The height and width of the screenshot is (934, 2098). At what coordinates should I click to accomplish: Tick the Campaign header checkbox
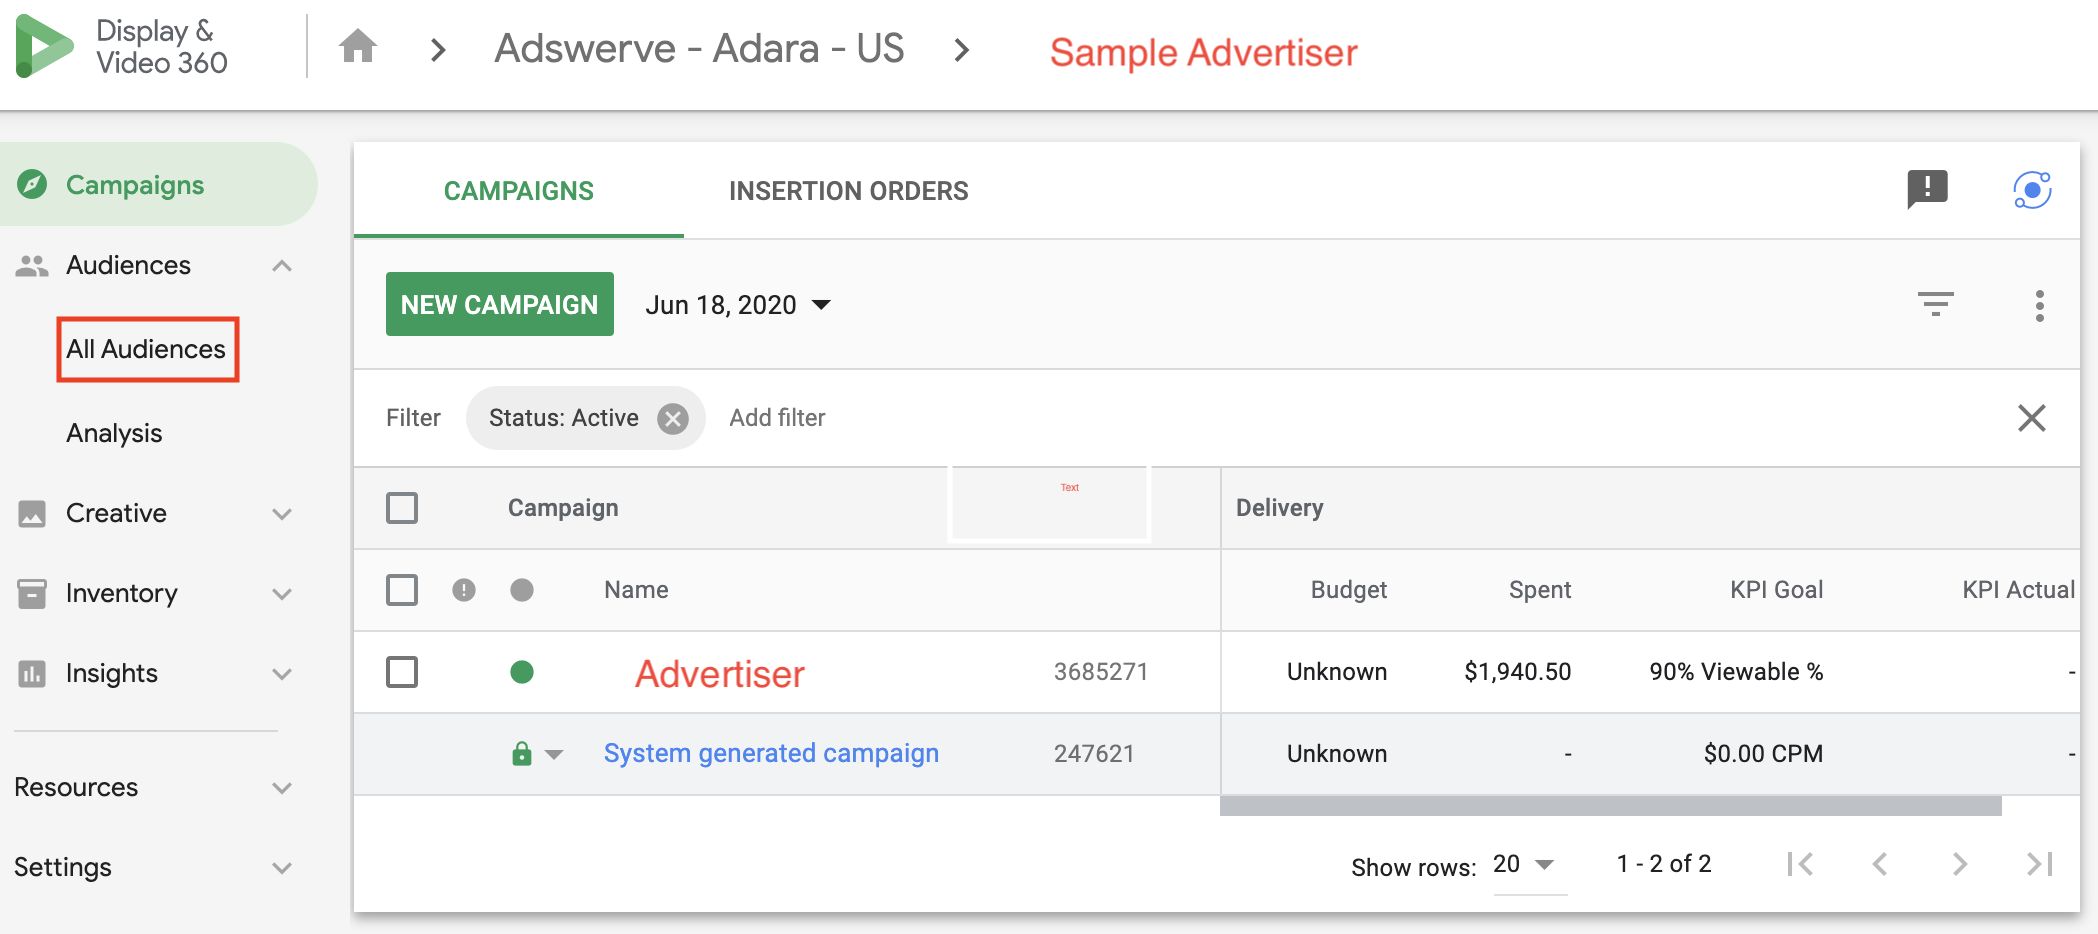point(402,508)
